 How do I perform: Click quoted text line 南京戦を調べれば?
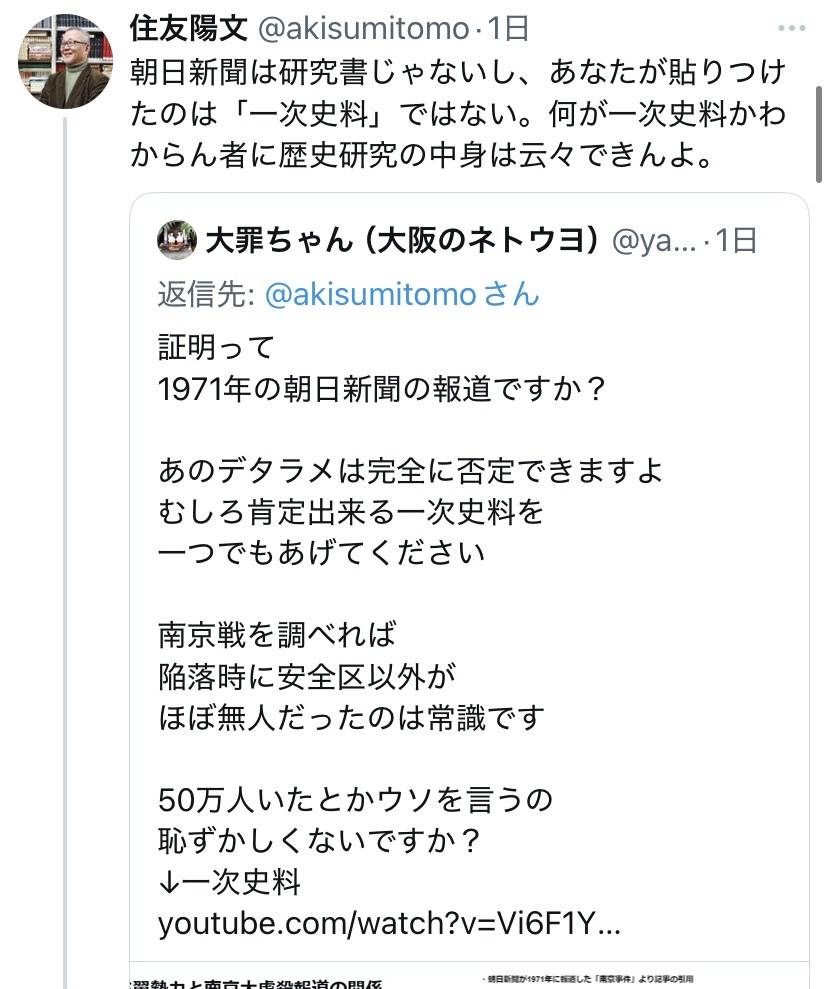pos(277,634)
